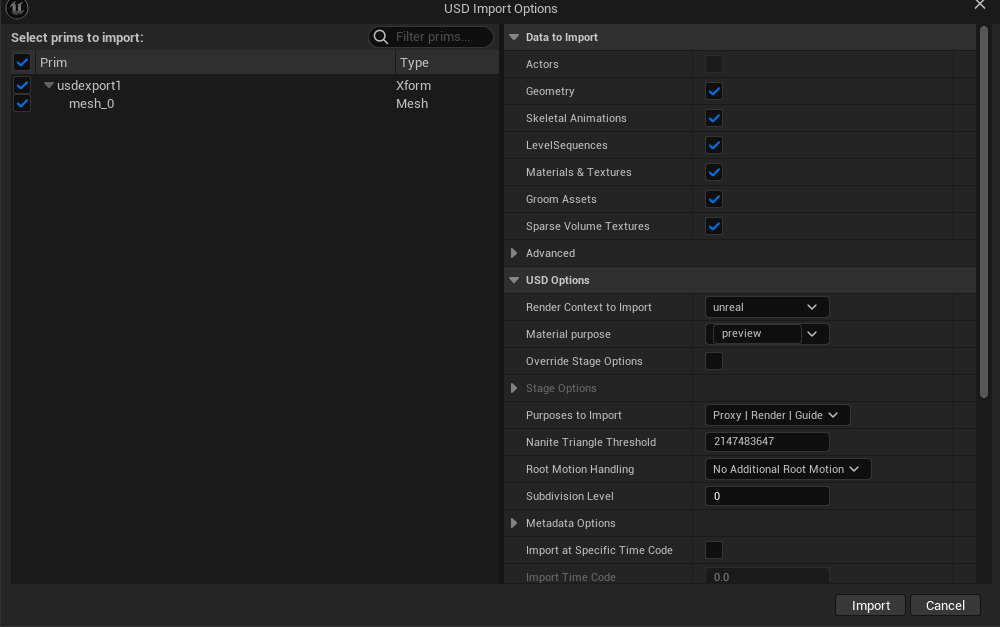Toggle the Skeletal Animations checkbox
This screenshot has height=627, width=1000.
click(714, 118)
